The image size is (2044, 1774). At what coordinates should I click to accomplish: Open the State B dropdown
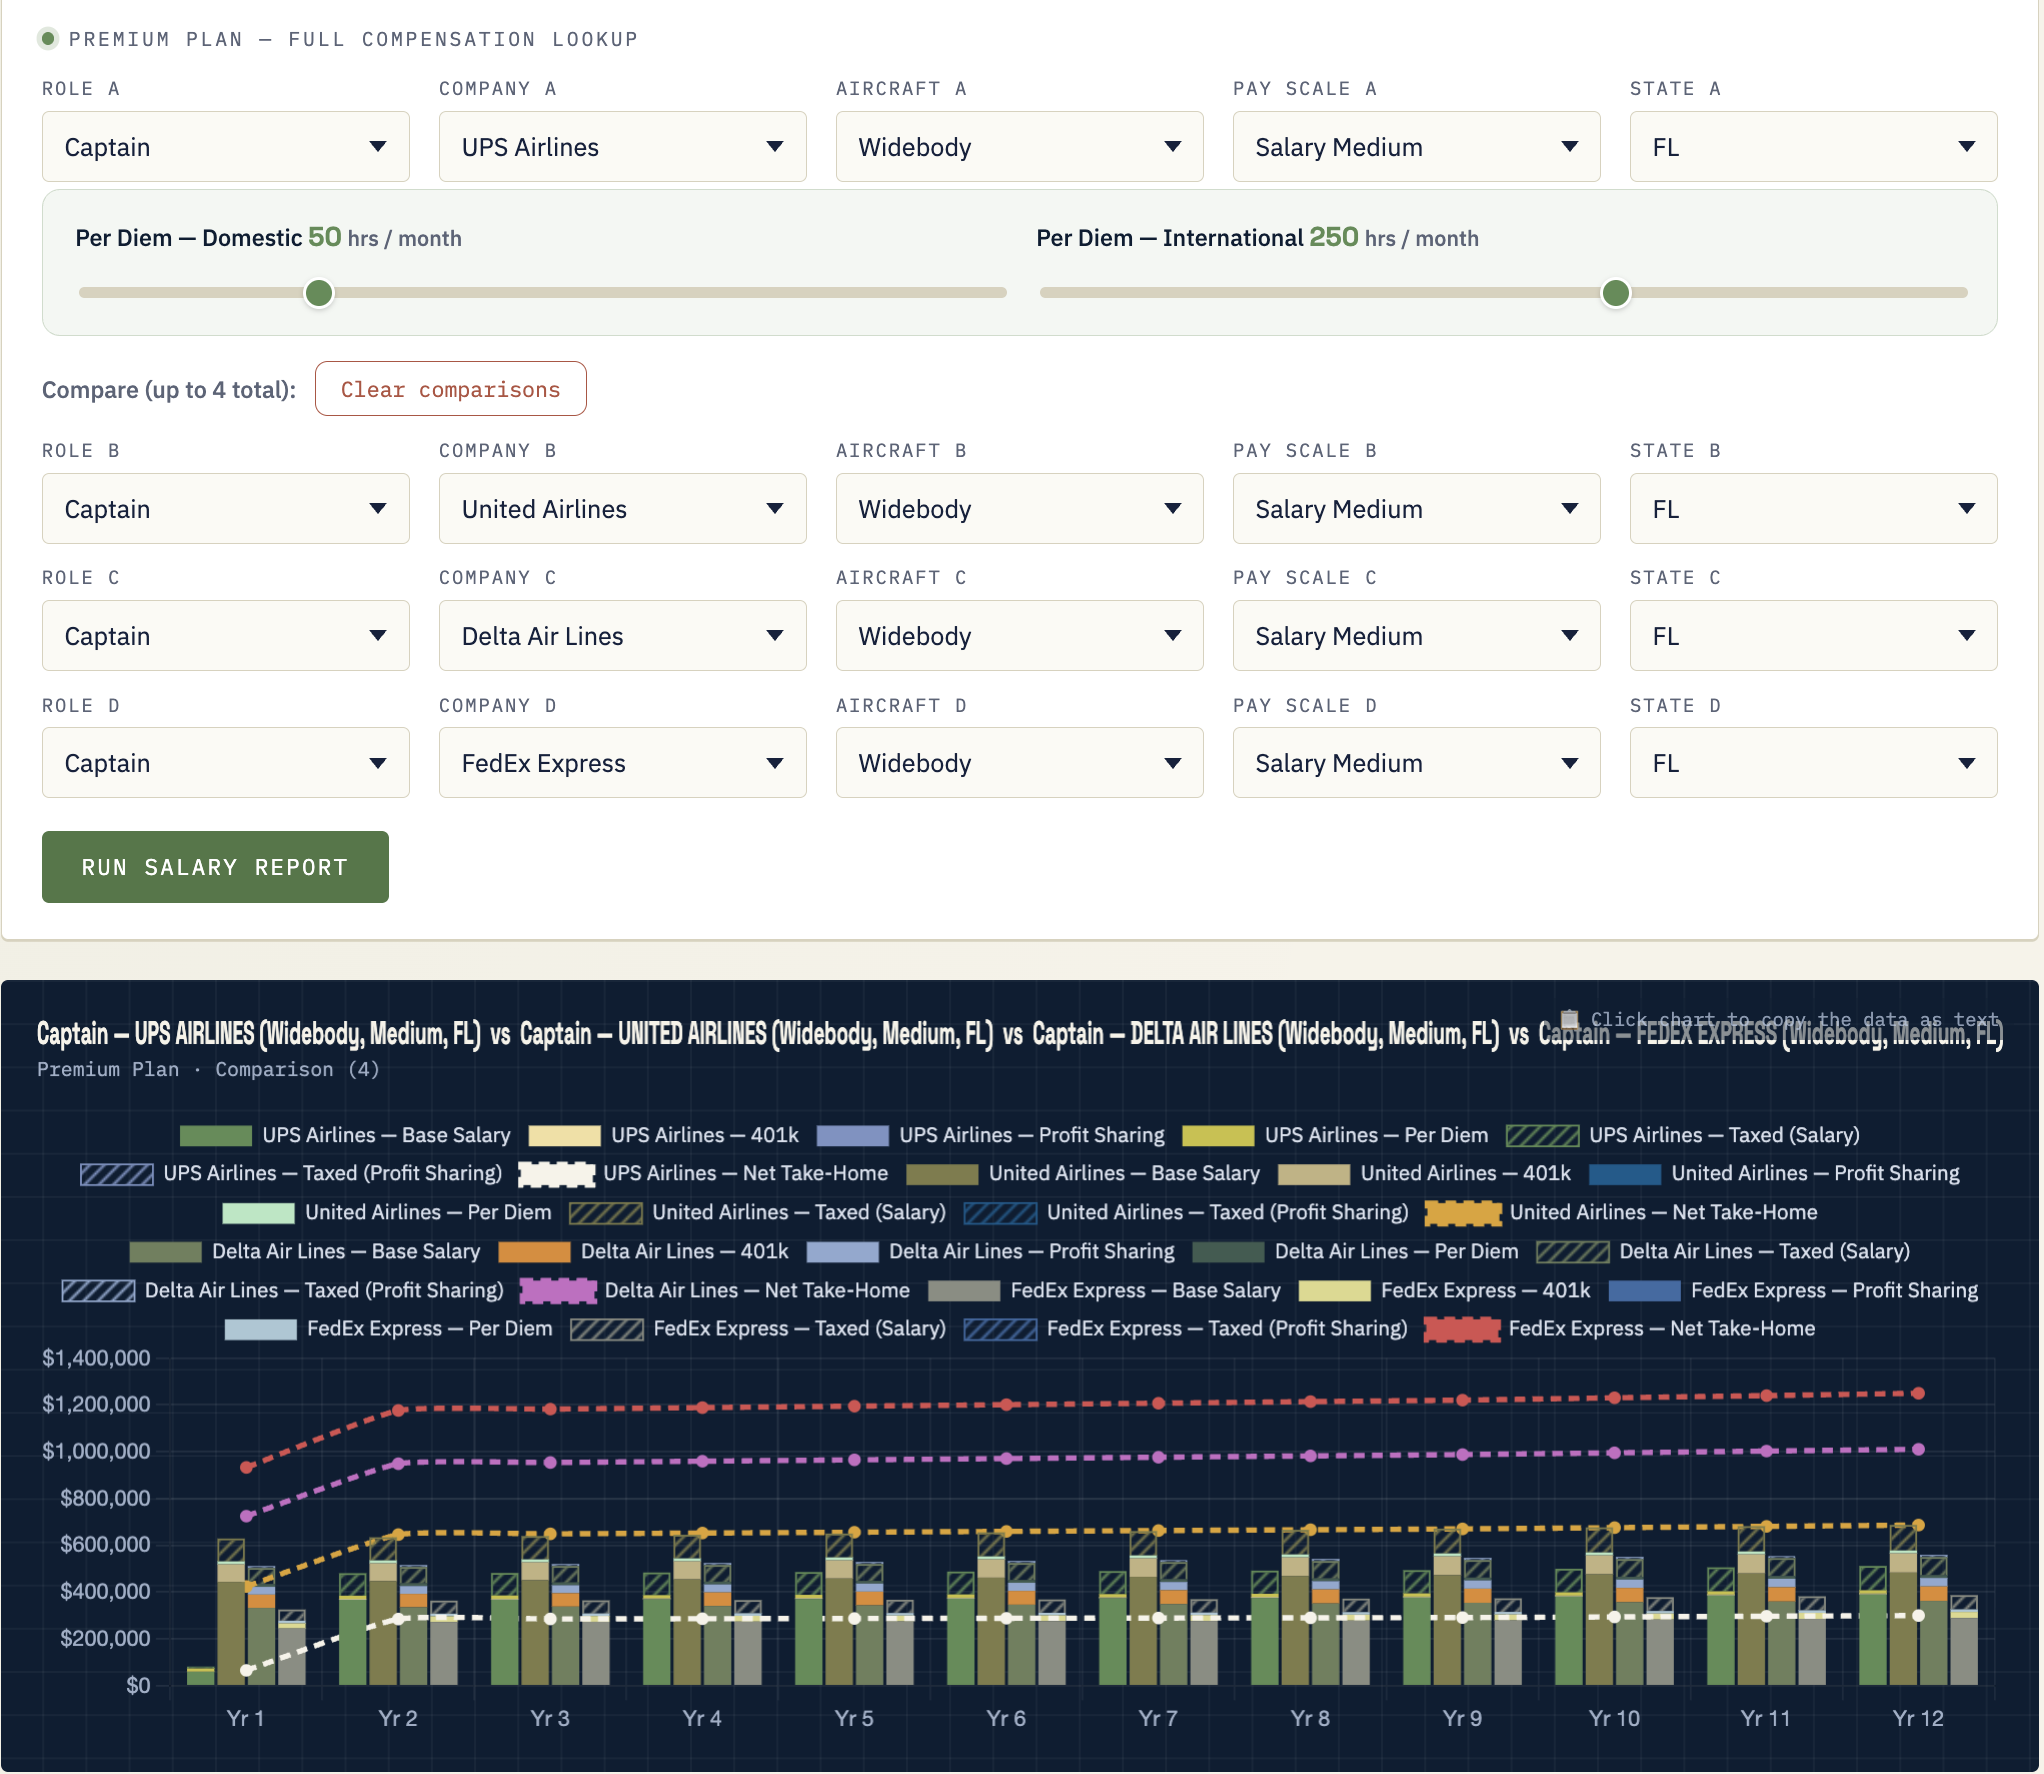coord(1813,509)
